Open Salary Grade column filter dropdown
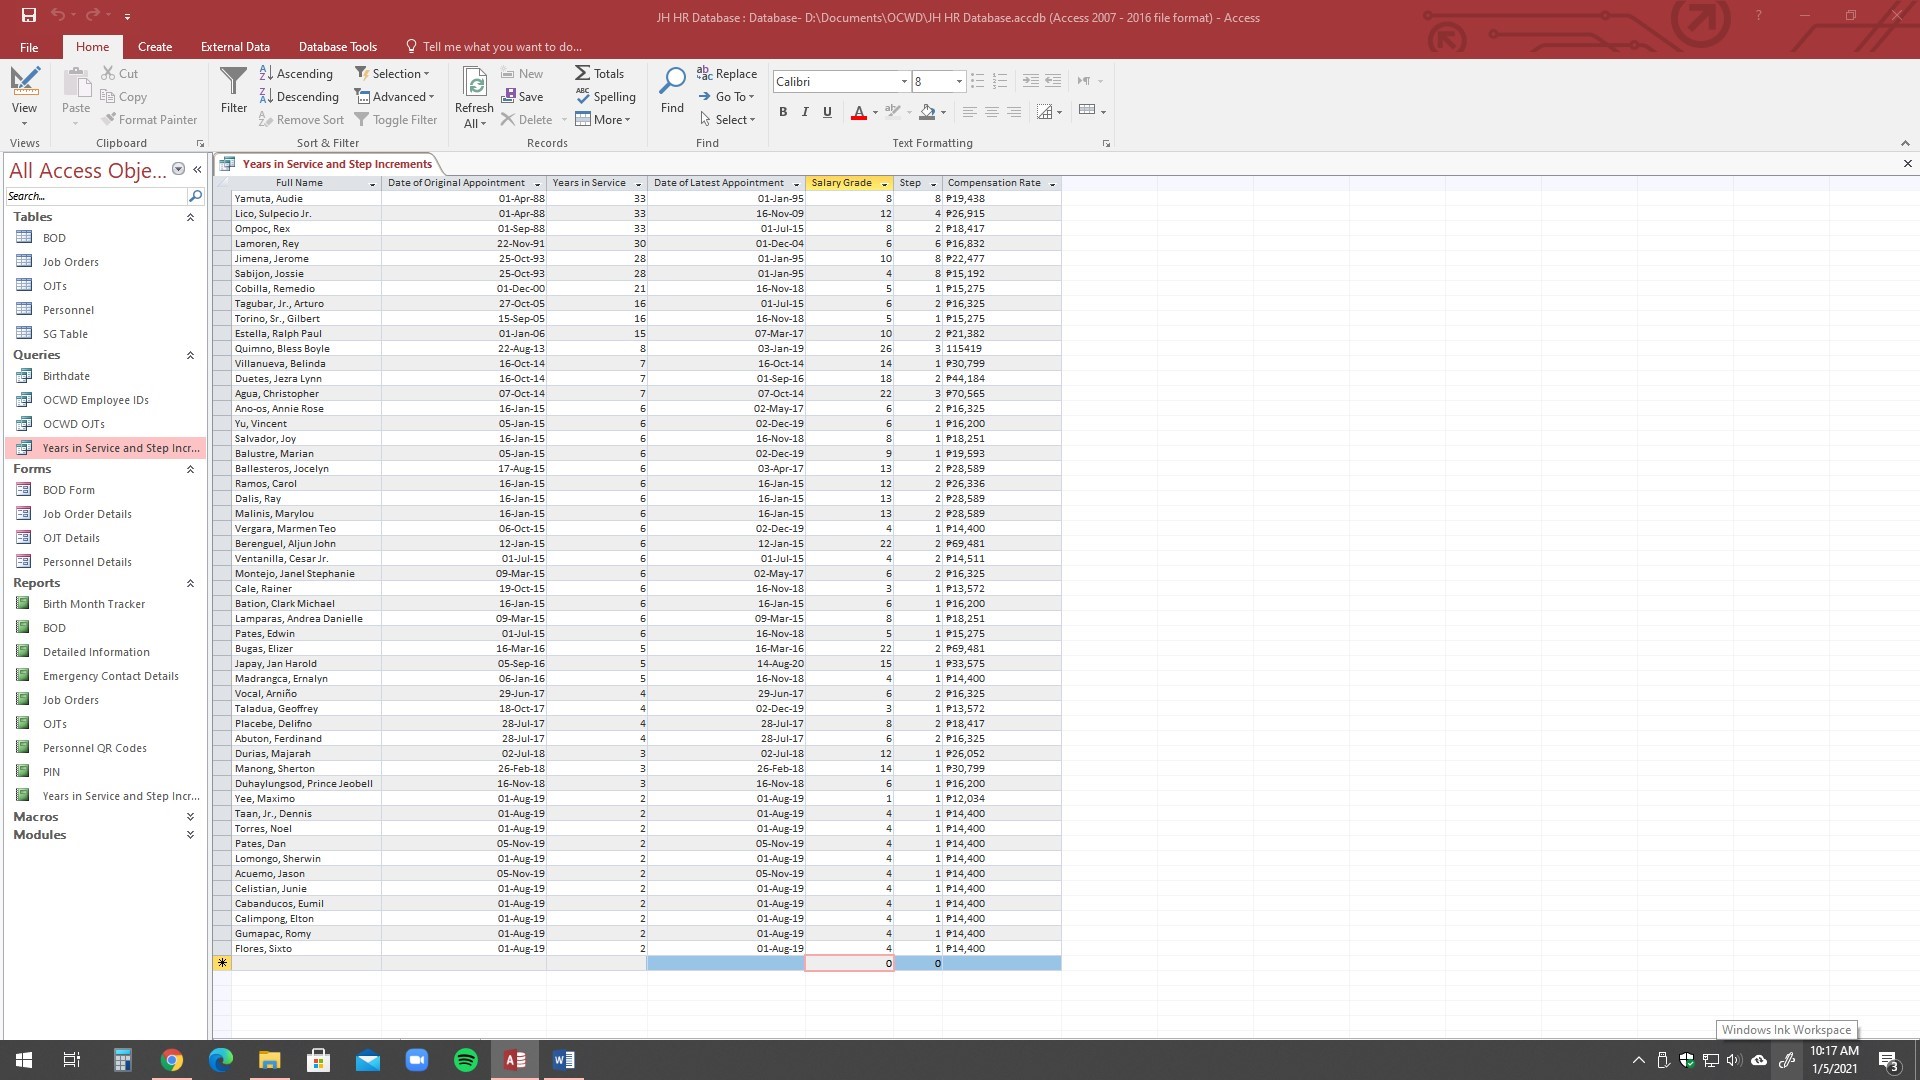This screenshot has height=1080, width=1920. tap(884, 184)
